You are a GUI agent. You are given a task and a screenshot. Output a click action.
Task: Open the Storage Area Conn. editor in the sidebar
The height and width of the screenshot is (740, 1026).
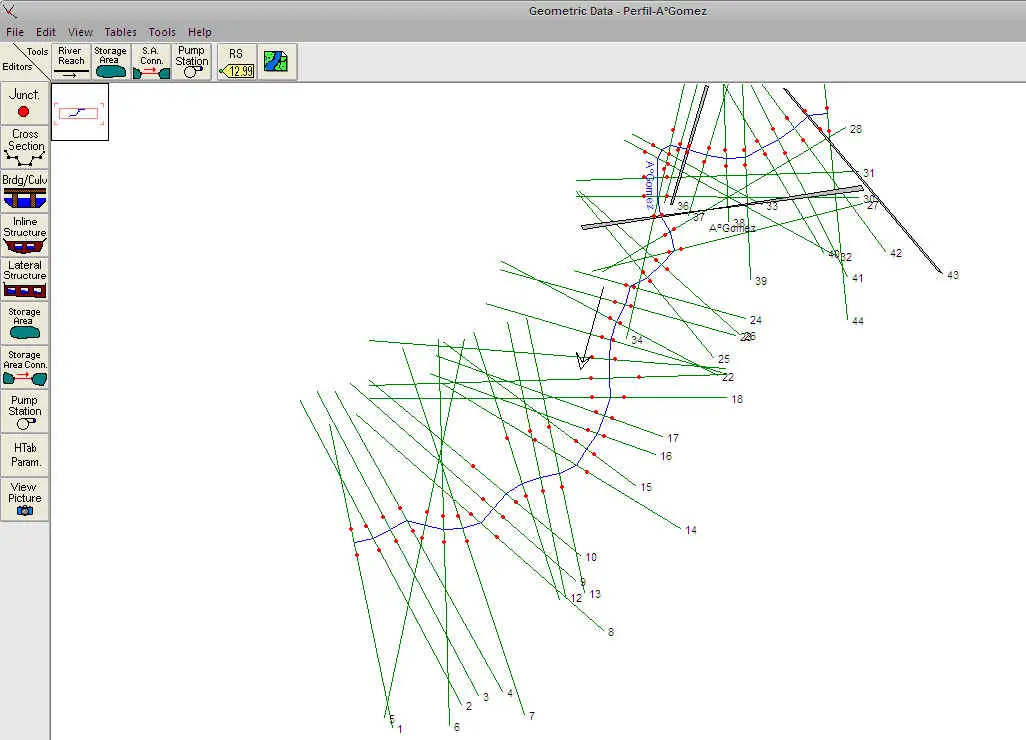(x=24, y=366)
